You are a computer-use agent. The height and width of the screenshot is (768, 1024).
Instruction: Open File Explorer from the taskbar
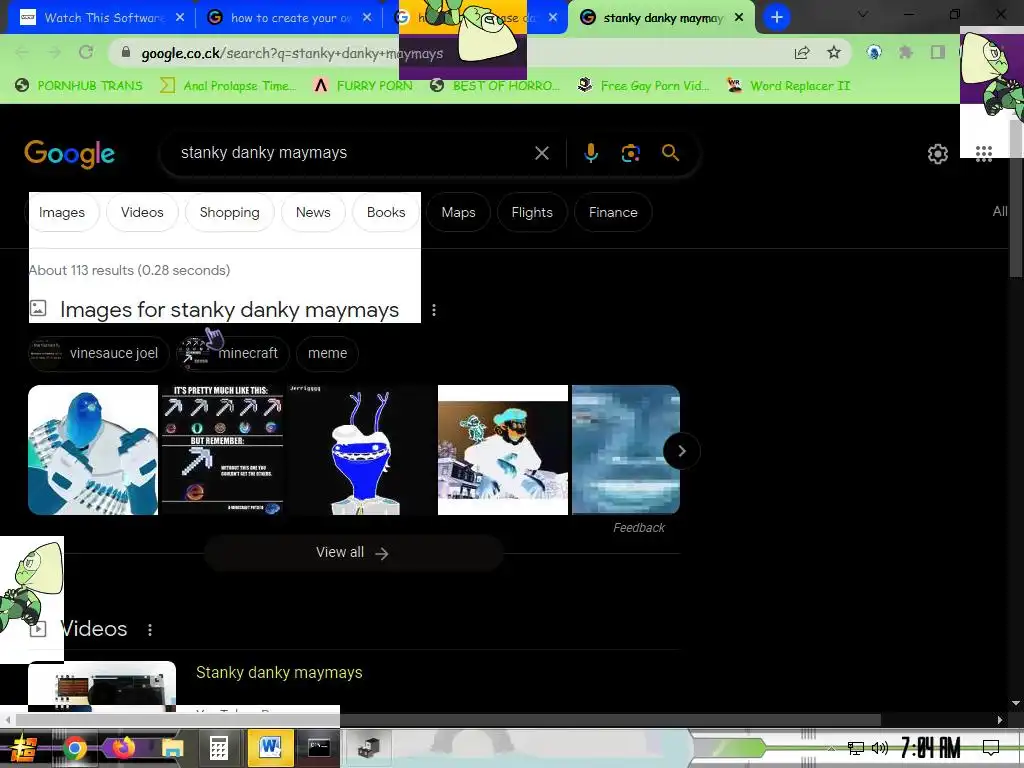[x=172, y=748]
